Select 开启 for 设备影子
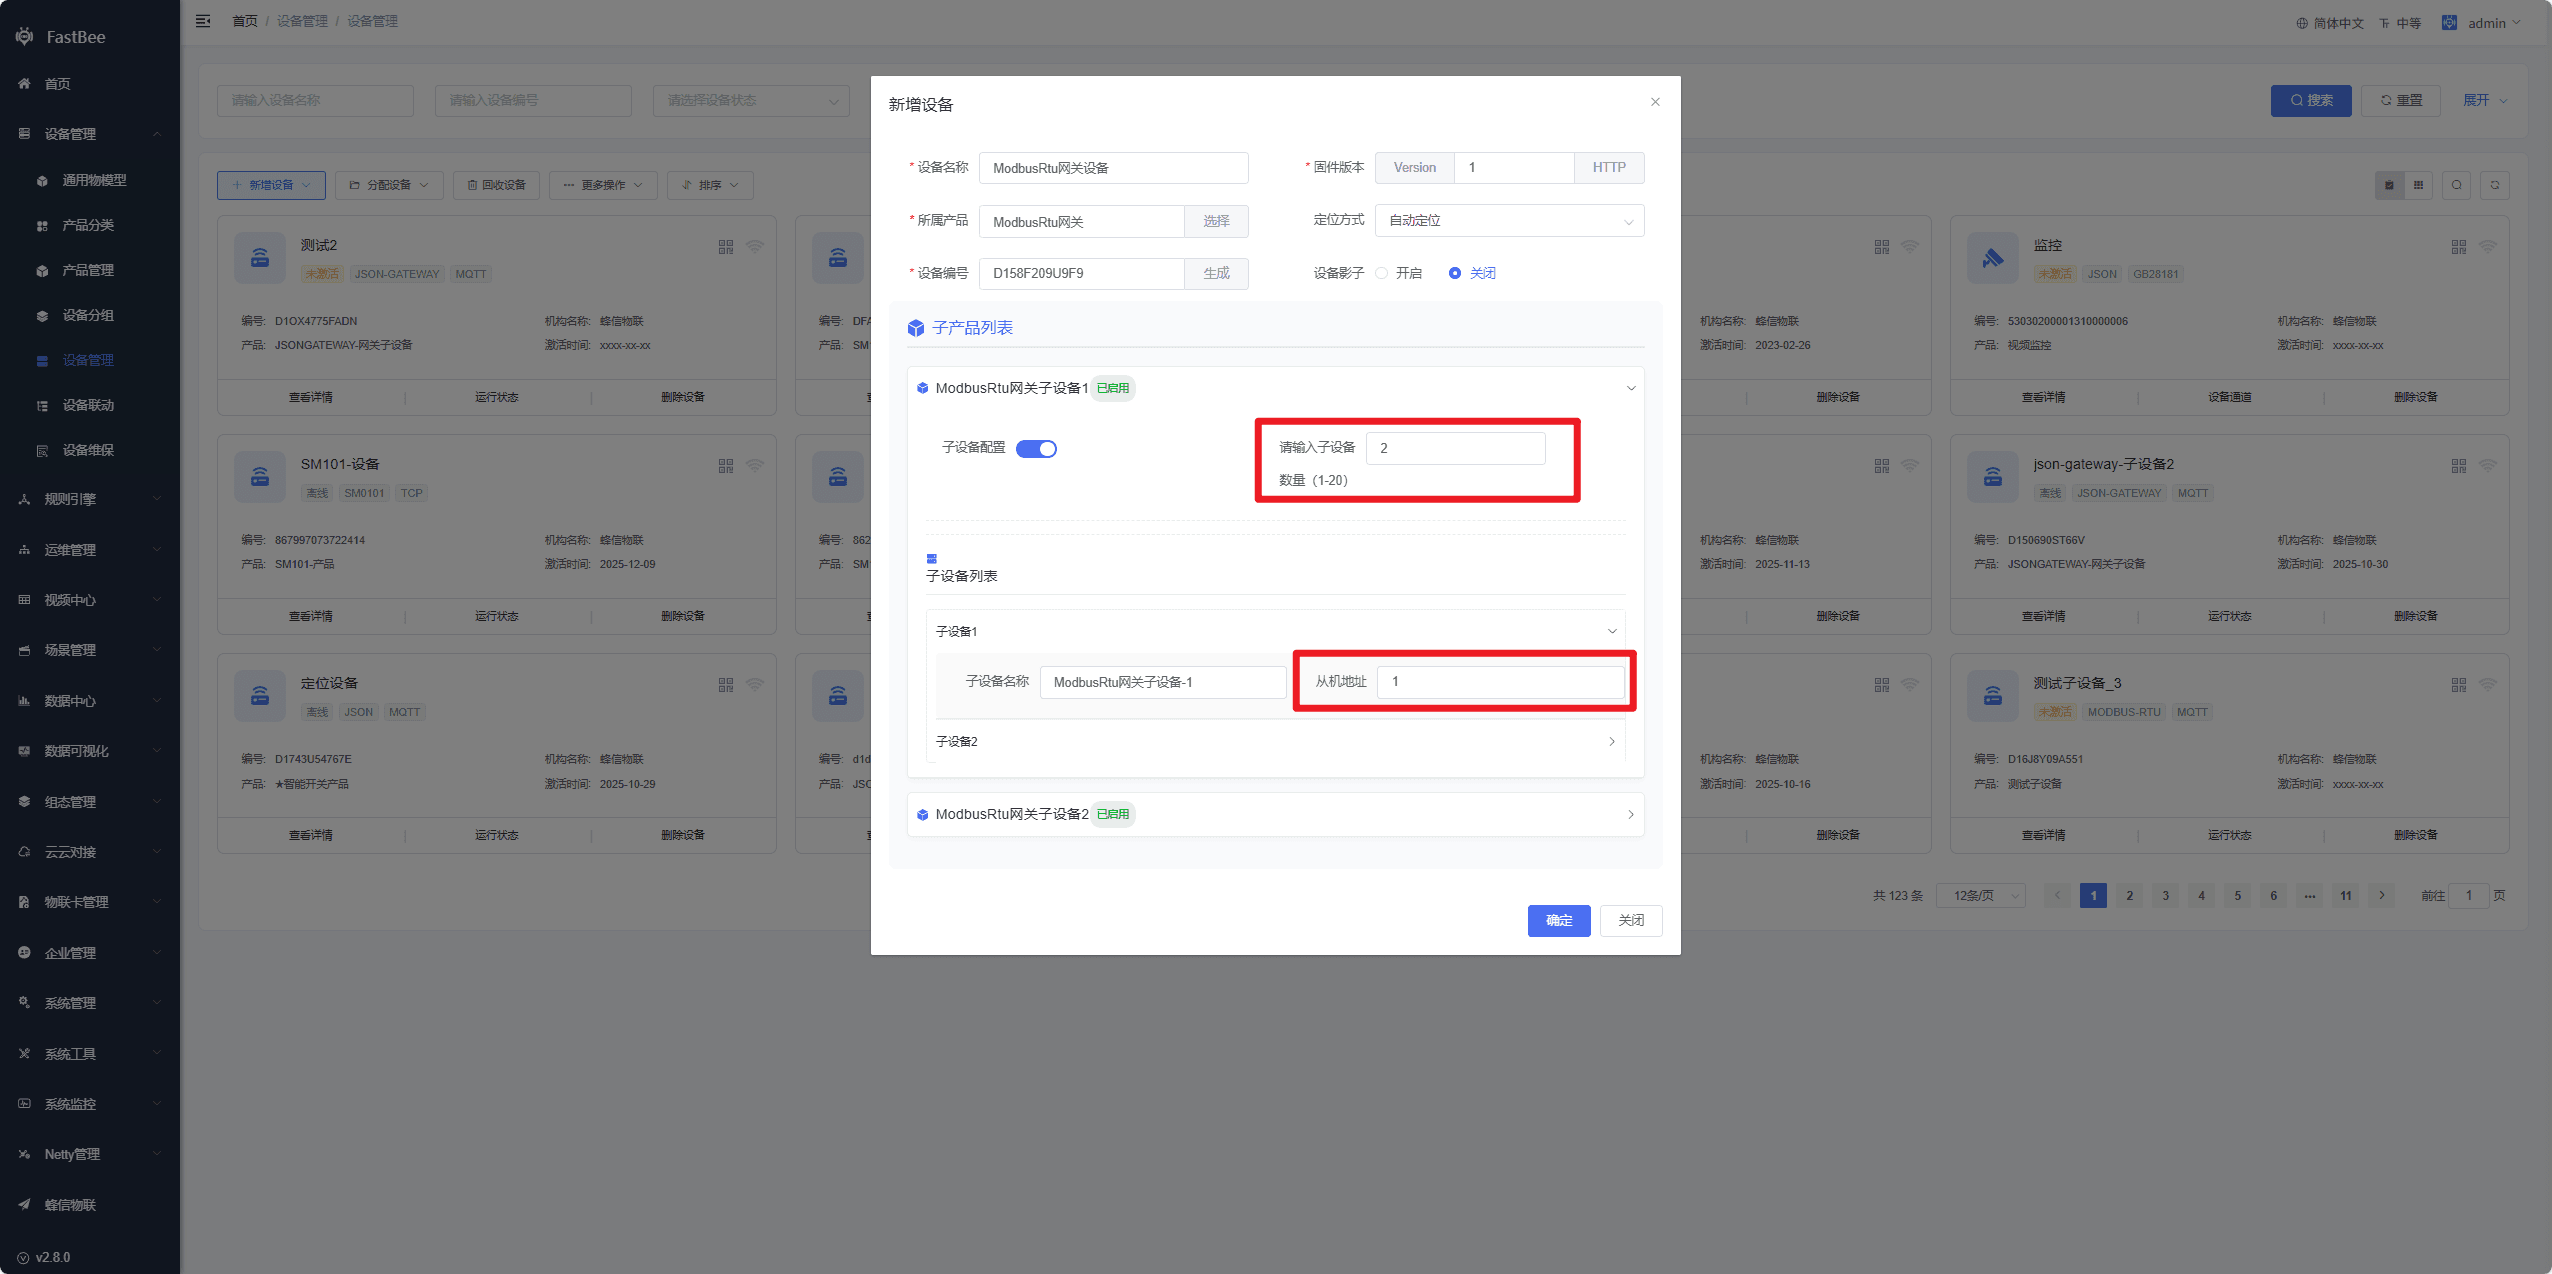This screenshot has height=1274, width=2552. pyautogui.click(x=1398, y=274)
